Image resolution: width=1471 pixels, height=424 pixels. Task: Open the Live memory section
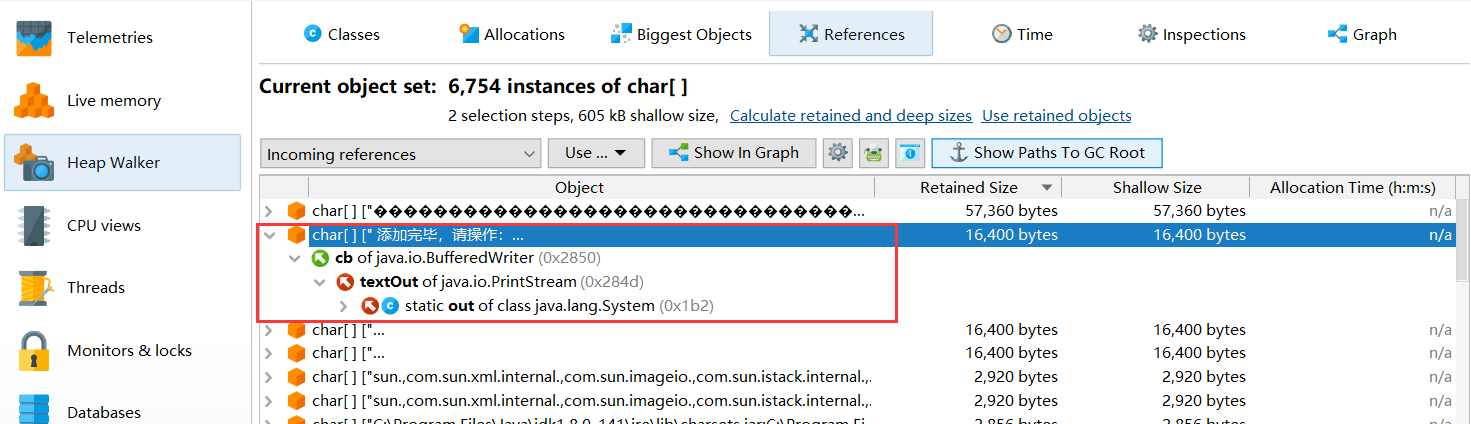pos(122,100)
